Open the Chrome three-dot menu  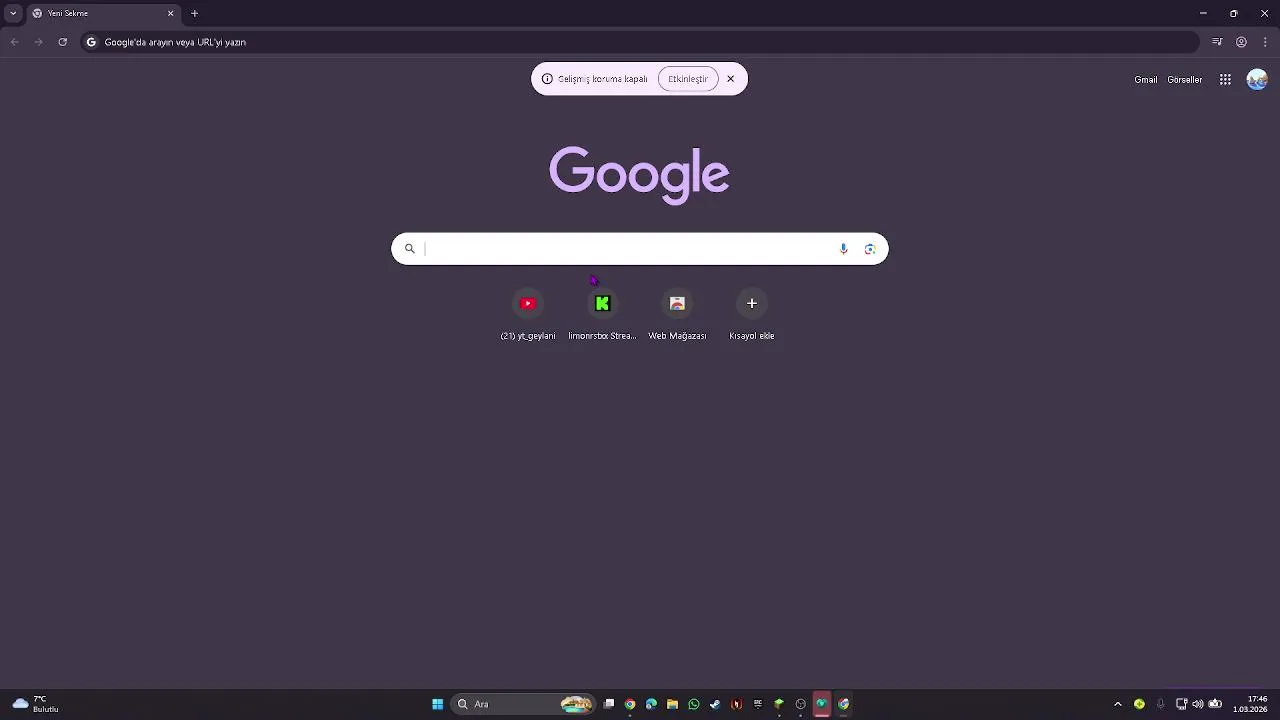click(1265, 42)
